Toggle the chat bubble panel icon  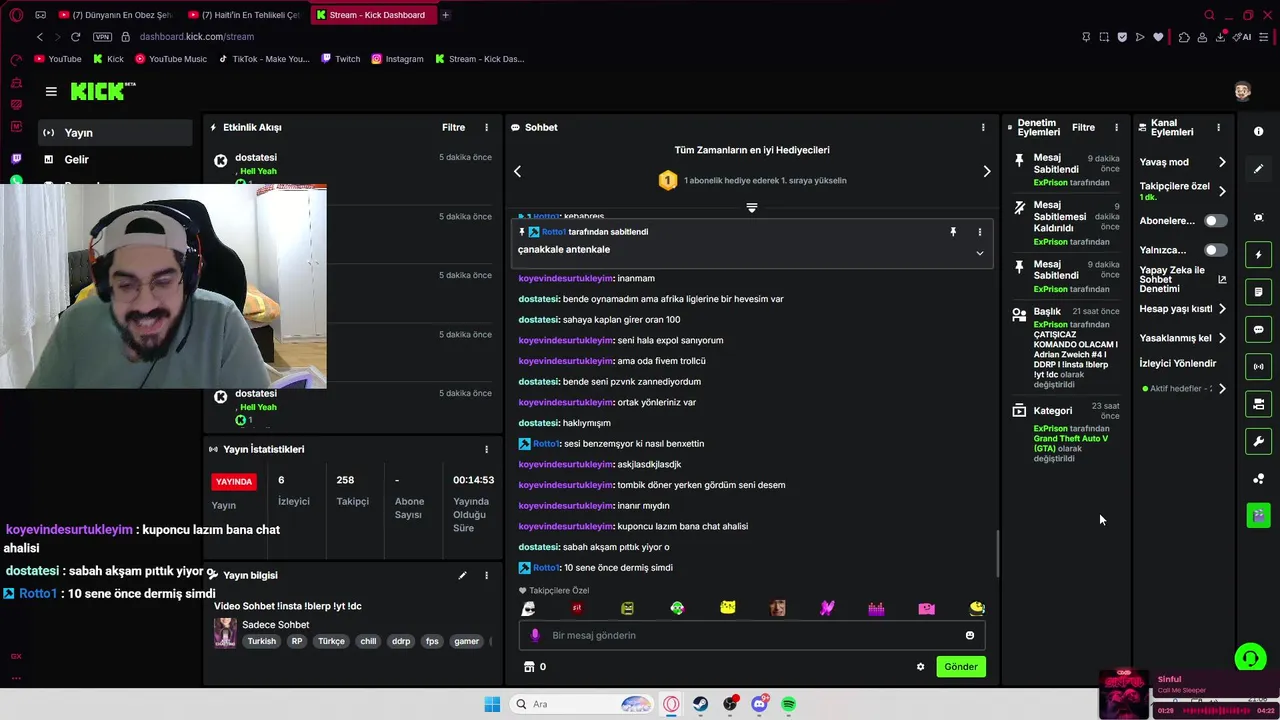pos(1258,329)
